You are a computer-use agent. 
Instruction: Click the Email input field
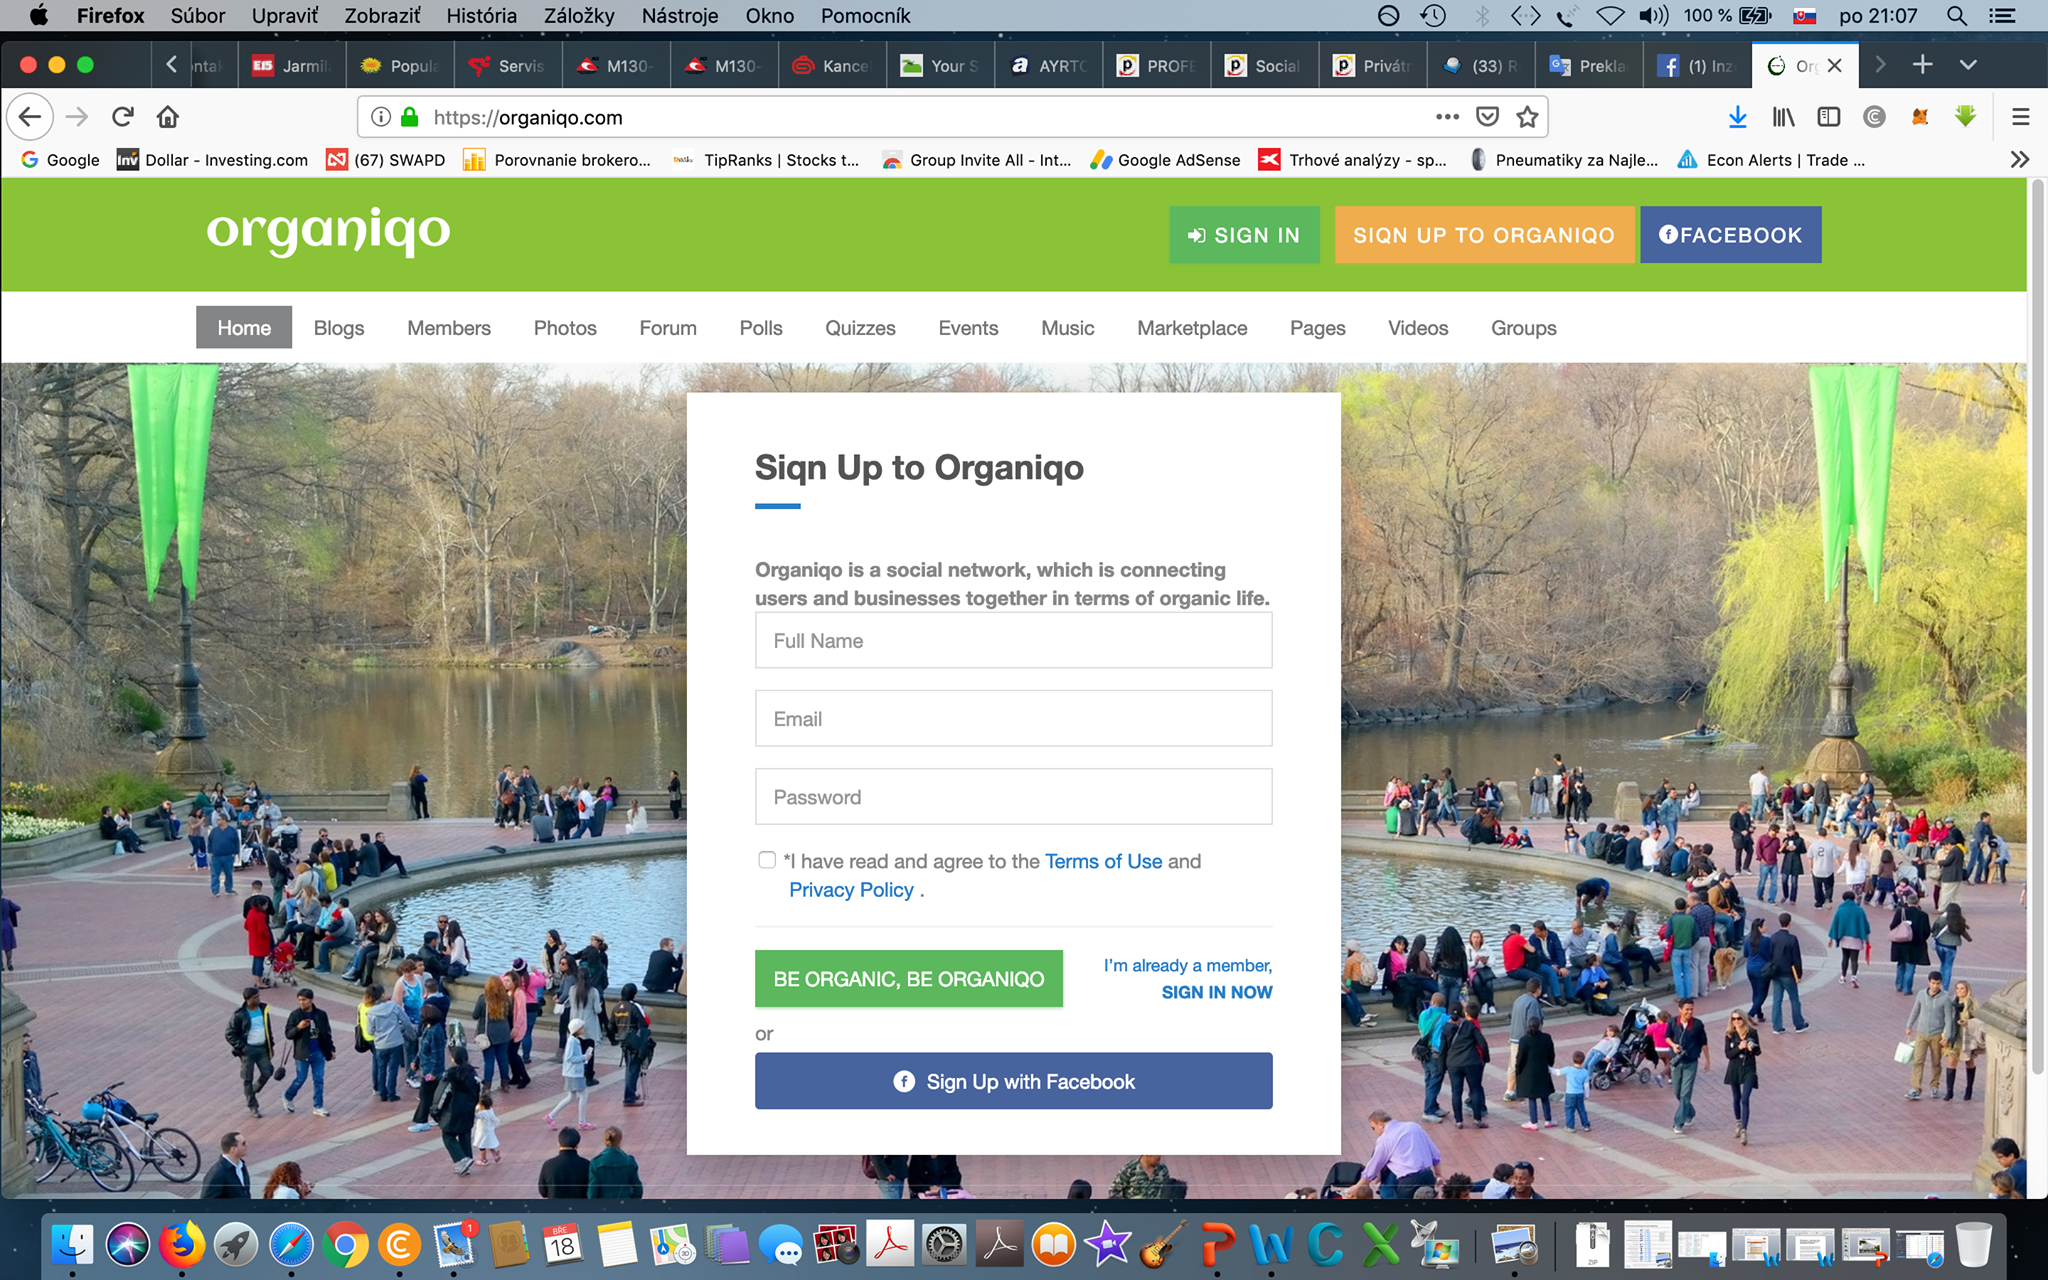tap(1013, 718)
